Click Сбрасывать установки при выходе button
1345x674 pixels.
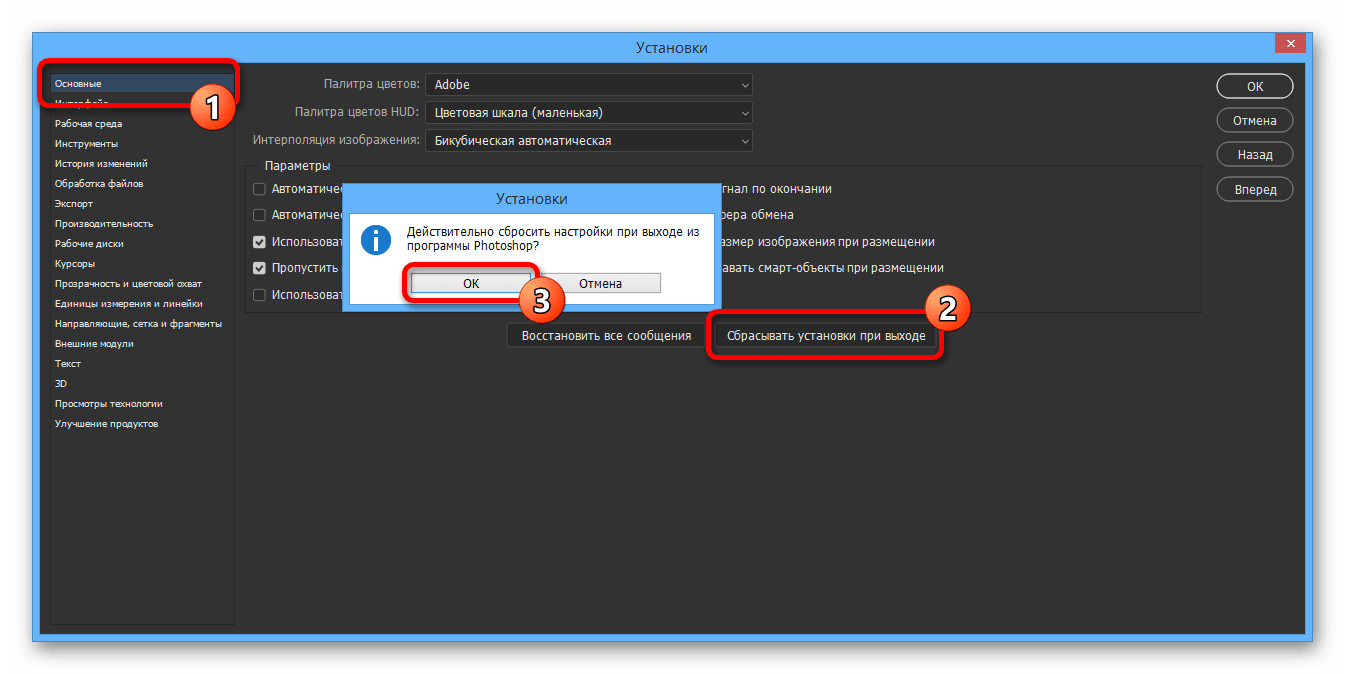(x=826, y=336)
